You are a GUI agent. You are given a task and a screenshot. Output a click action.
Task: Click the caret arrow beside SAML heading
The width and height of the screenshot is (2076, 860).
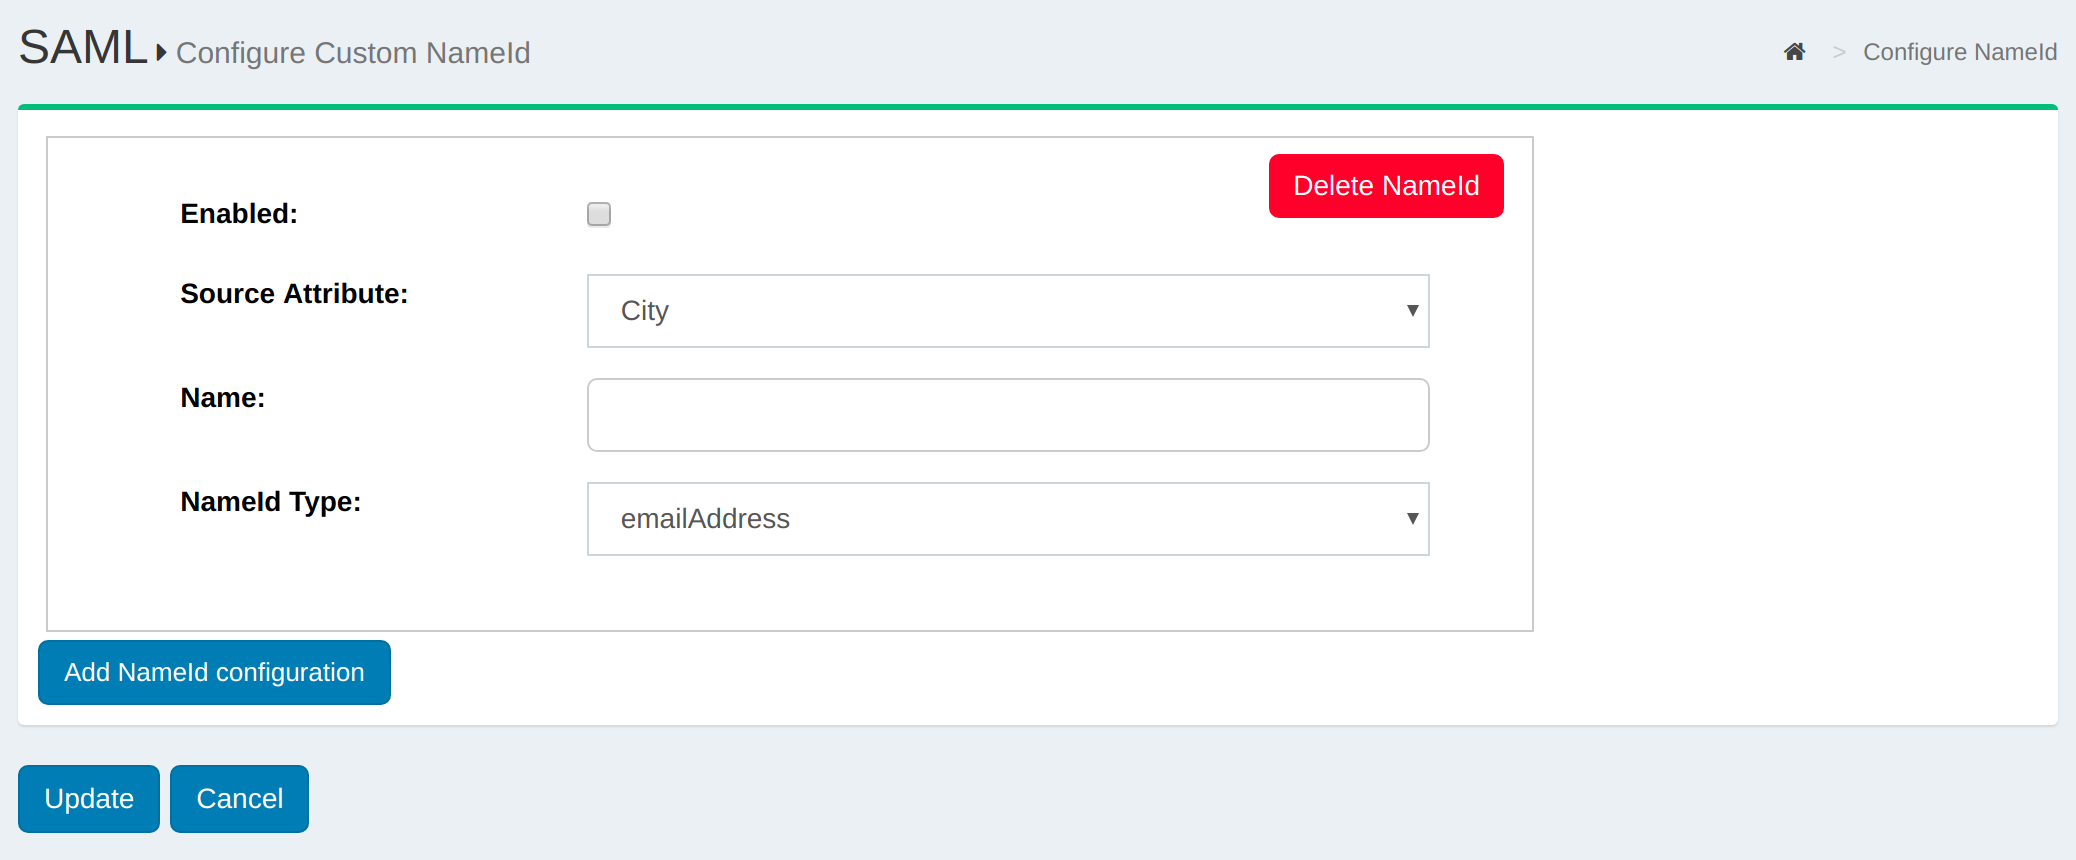[x=161, y=52]
